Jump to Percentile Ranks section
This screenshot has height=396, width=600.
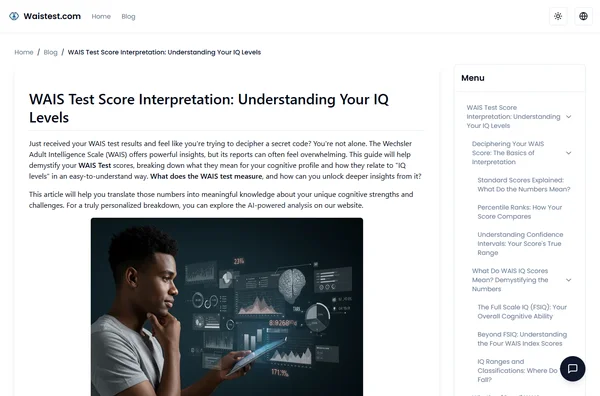(x=520, y=212)
